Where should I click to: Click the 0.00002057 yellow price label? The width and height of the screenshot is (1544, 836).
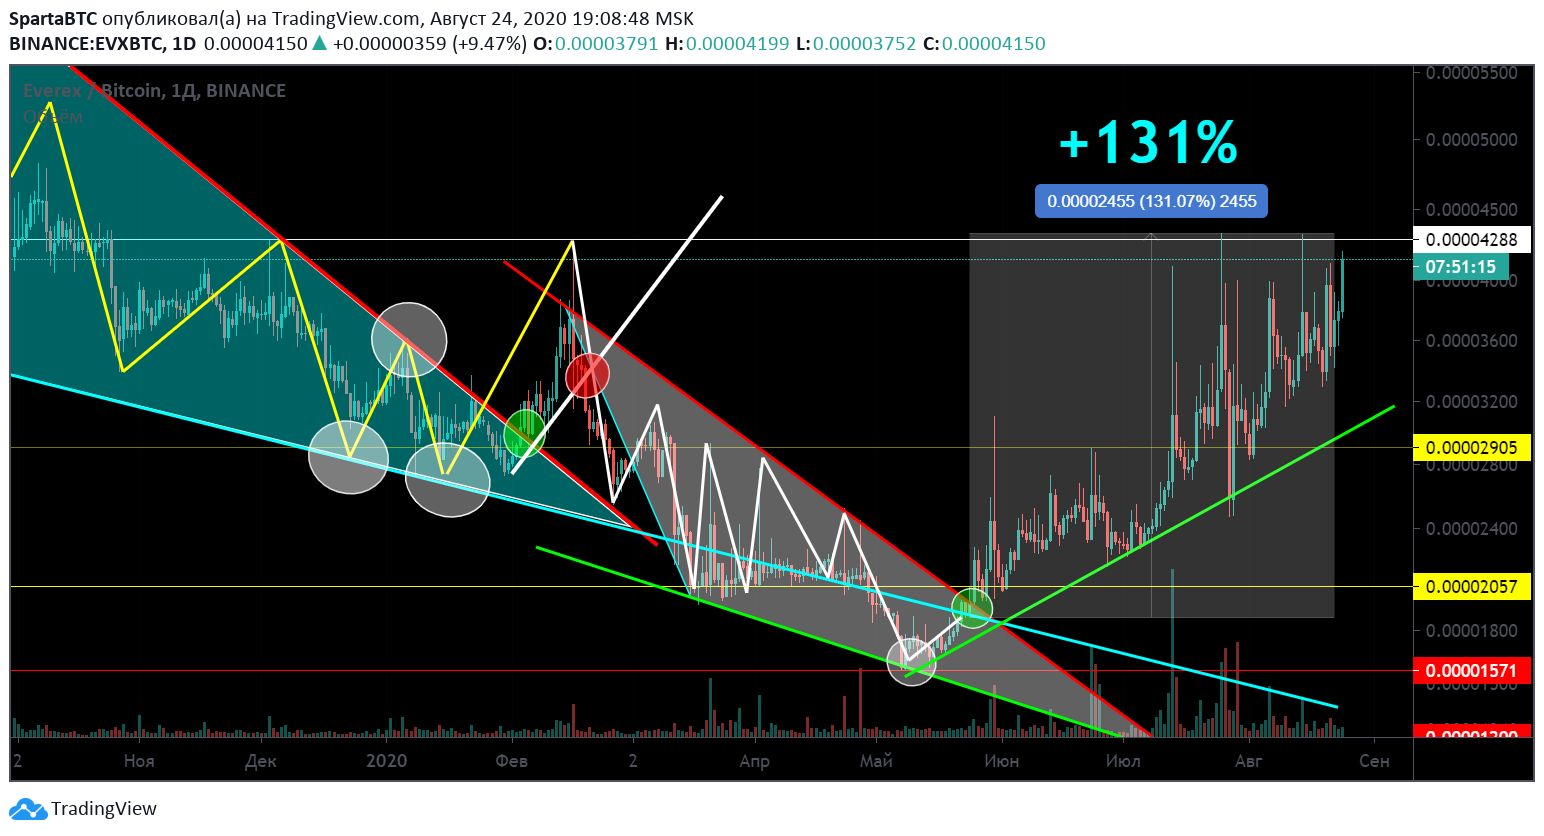[x=1472, y=587]
